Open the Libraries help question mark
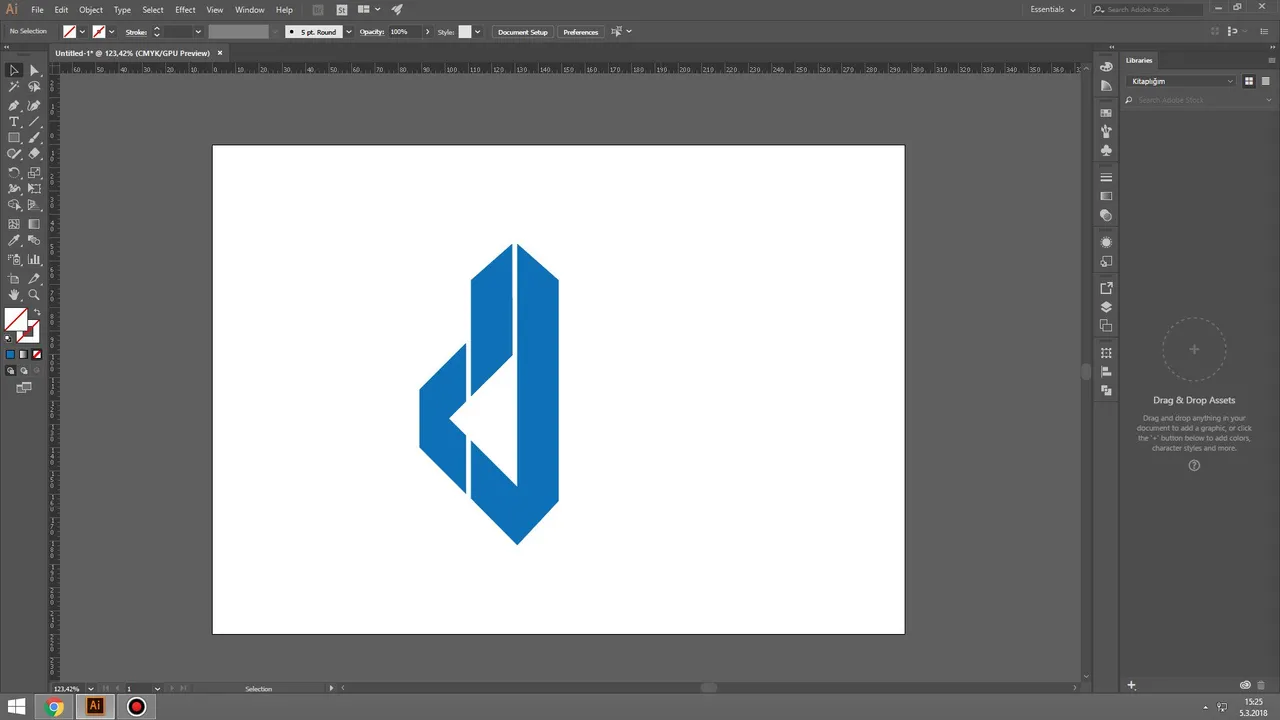 [x=1194, y=466]
